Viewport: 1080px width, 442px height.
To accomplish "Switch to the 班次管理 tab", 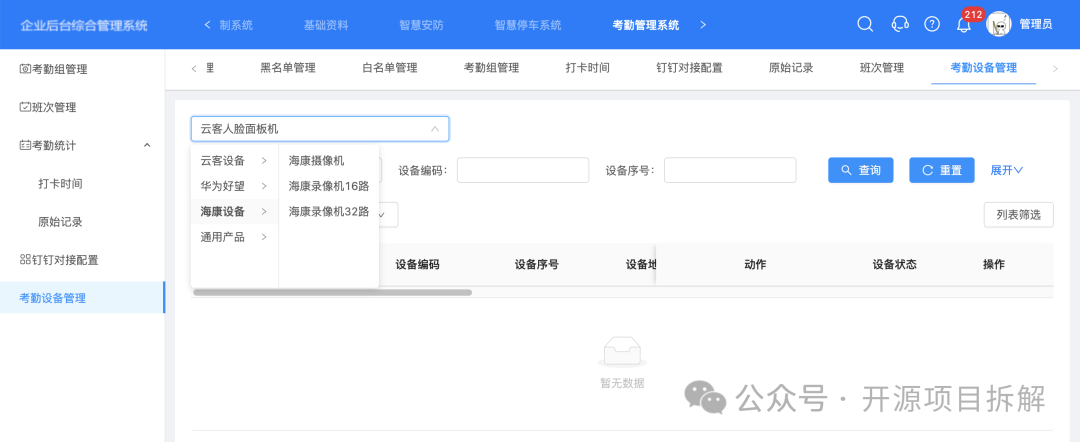I will pos(882,68).
